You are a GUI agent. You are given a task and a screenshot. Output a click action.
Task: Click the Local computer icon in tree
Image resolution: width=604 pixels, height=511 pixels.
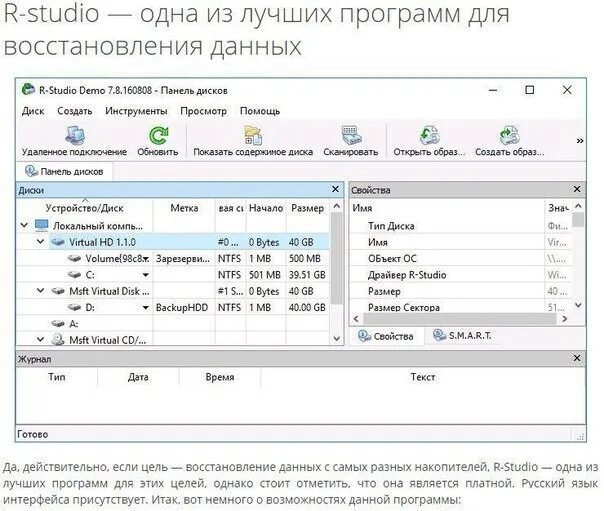pyautogui.click(x=41, y=225)
